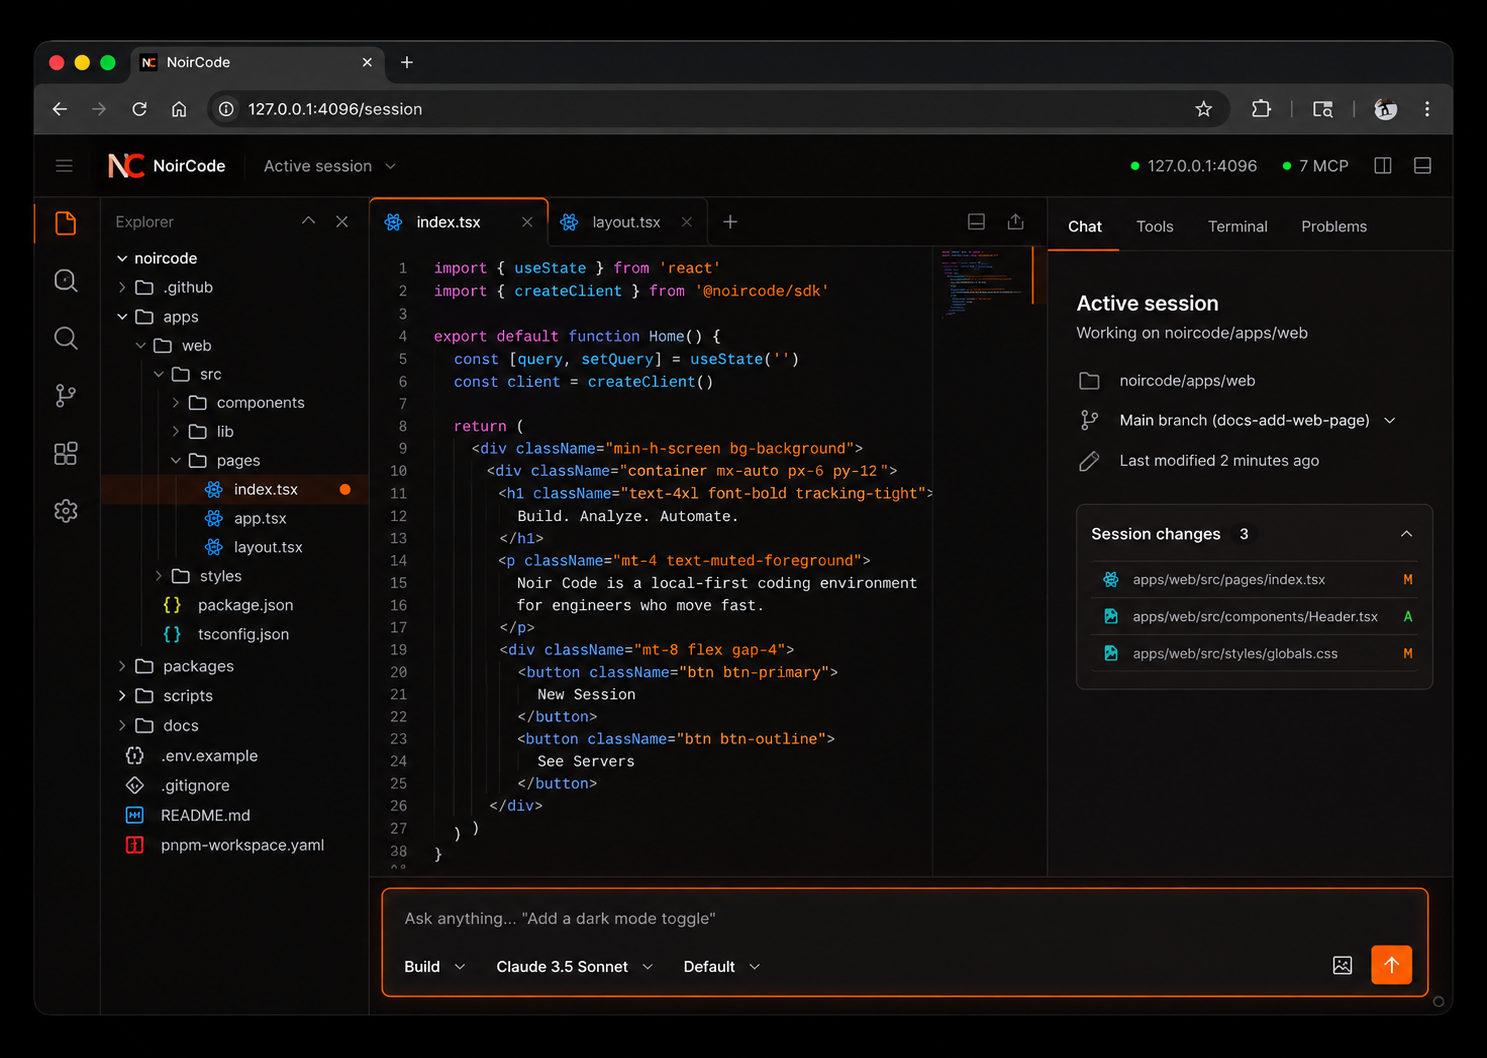Expand the packages folder
Image resolution: width=1487 pixels, height=1058 pixels.
pos(122,666)
